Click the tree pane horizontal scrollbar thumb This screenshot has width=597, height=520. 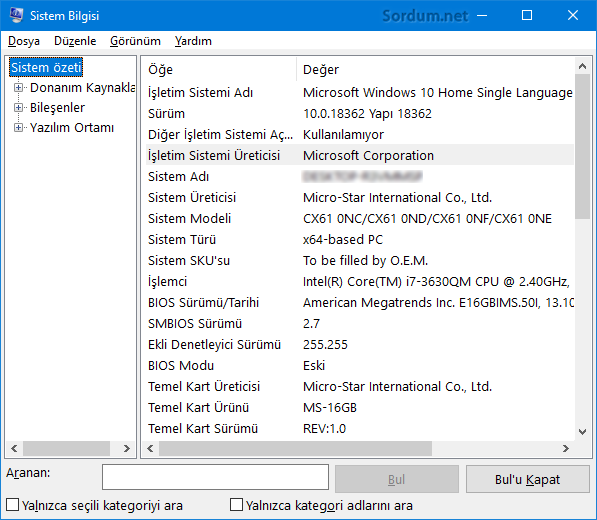(x=66, y=448)
